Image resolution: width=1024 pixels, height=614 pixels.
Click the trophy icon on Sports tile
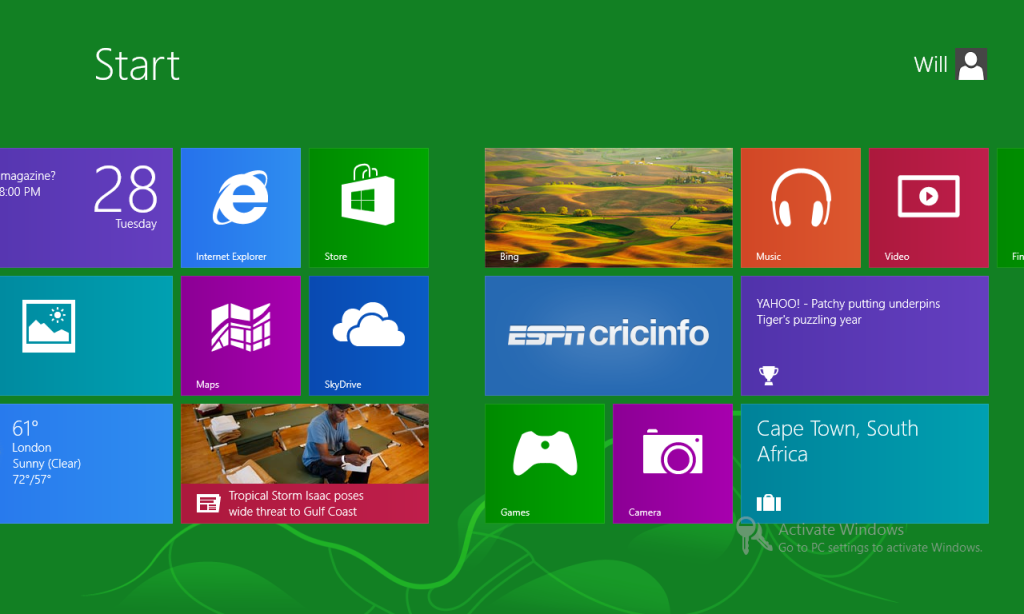pyautogui.click(x=769, y=375)
